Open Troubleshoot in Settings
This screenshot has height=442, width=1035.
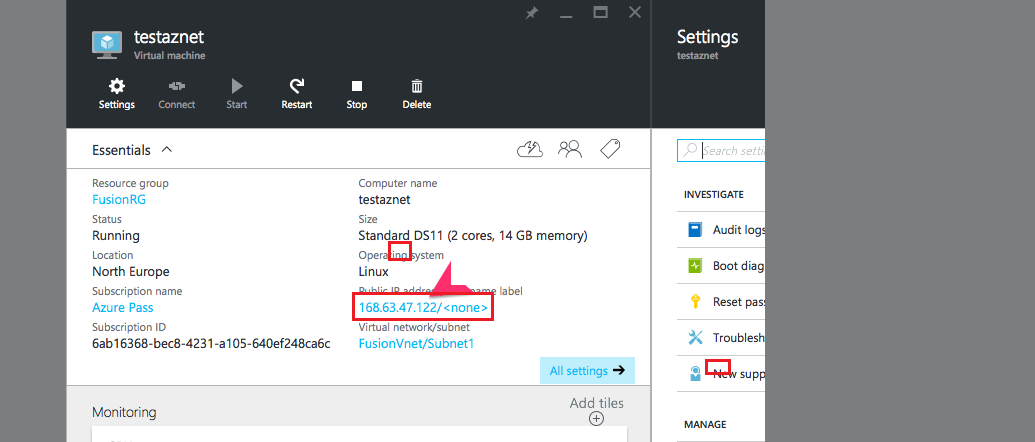click(721, 338)
